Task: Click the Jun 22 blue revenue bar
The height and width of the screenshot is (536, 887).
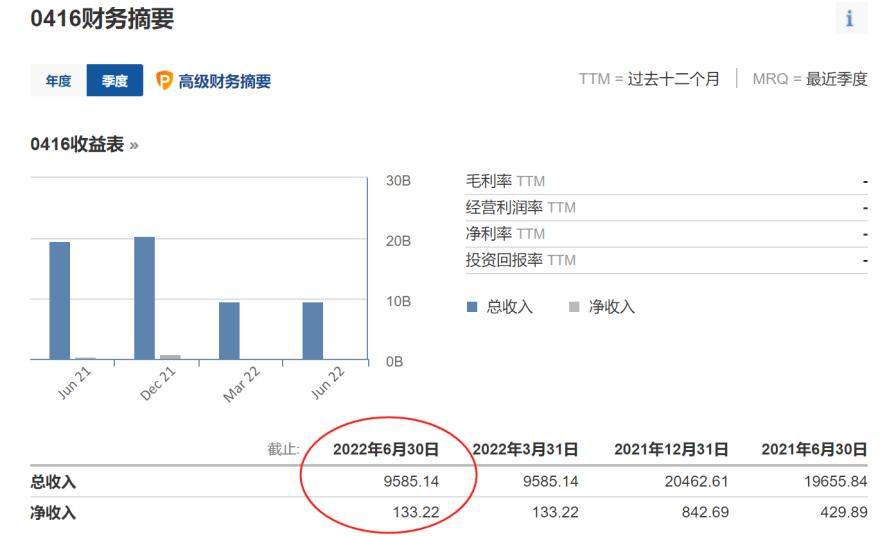Action: (x=313, y=330)
